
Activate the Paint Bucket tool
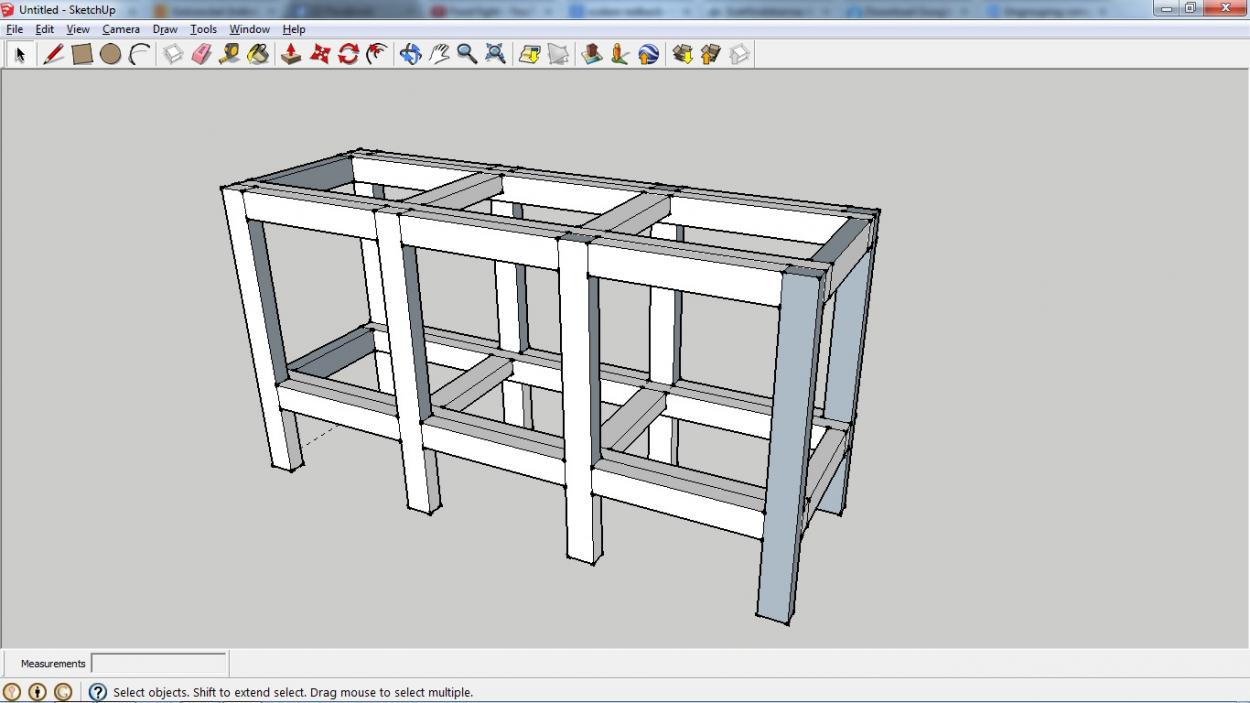click(258, 54)
